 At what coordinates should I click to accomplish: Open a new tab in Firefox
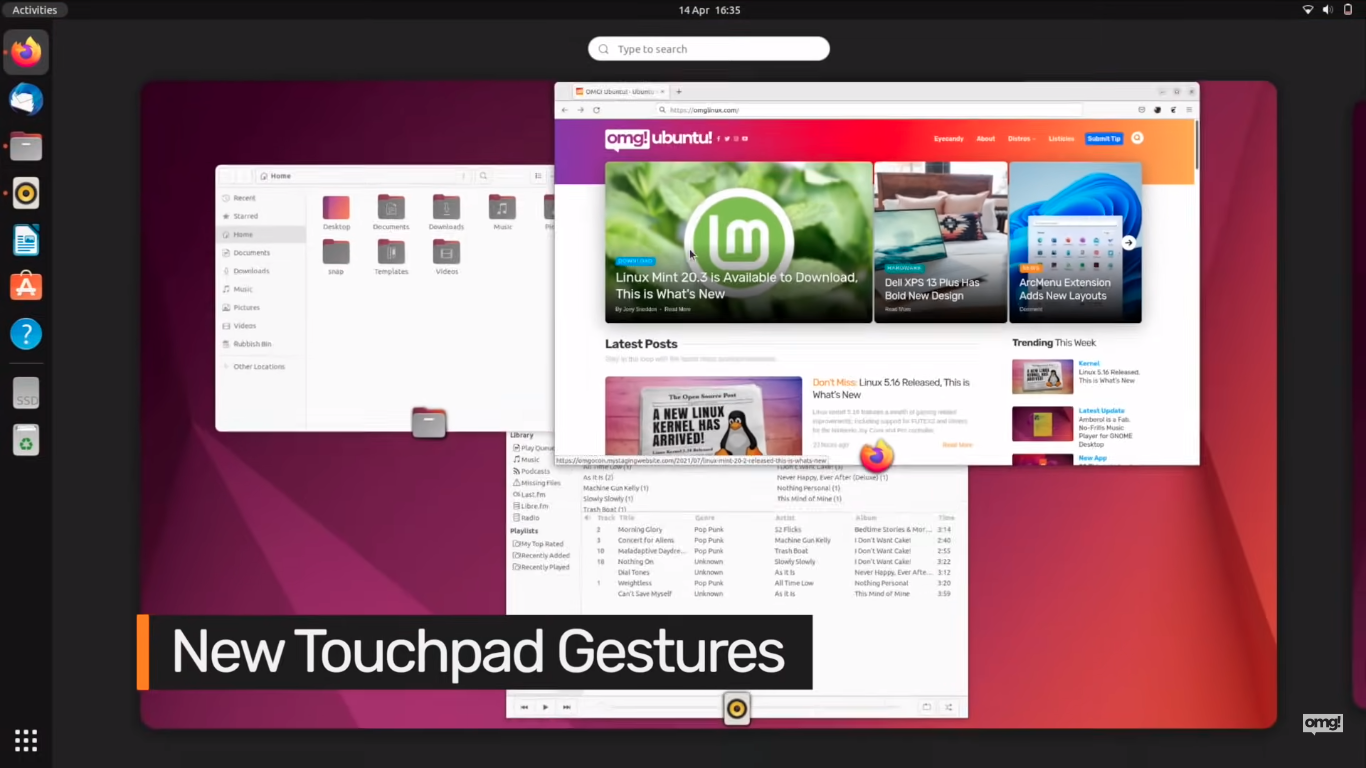[x=679, y=92]
